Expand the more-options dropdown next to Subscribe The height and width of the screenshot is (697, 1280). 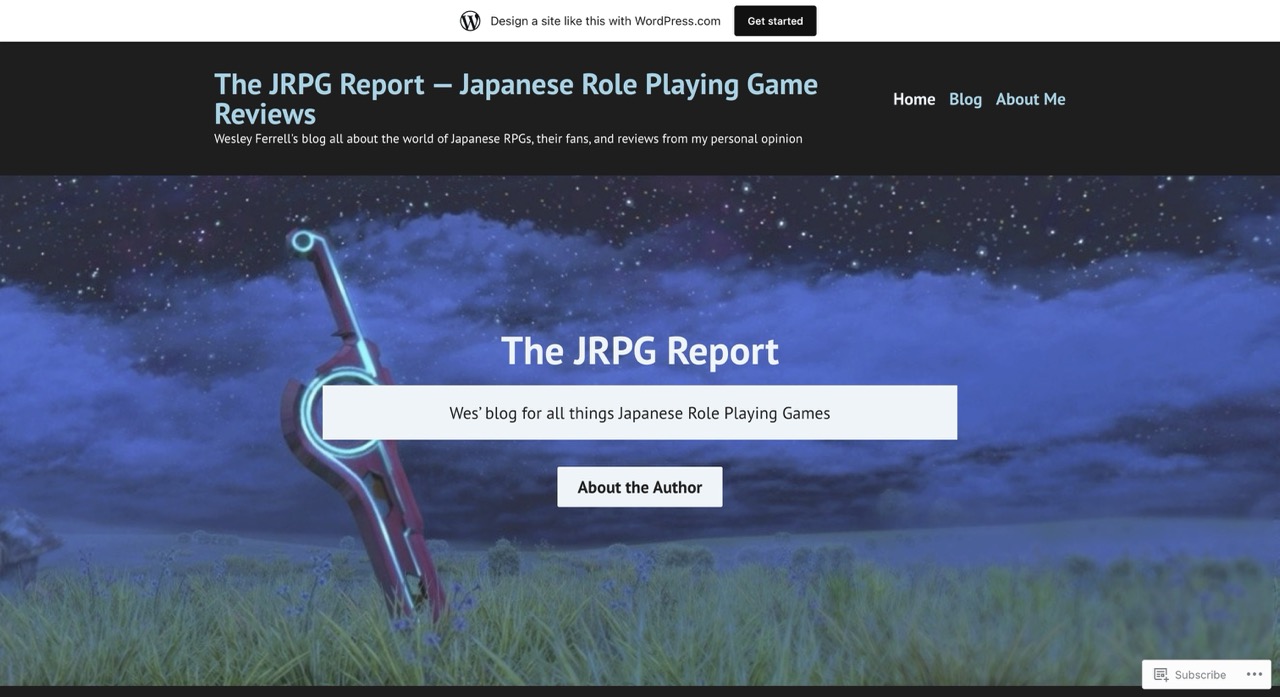(x=1253, y=674)
